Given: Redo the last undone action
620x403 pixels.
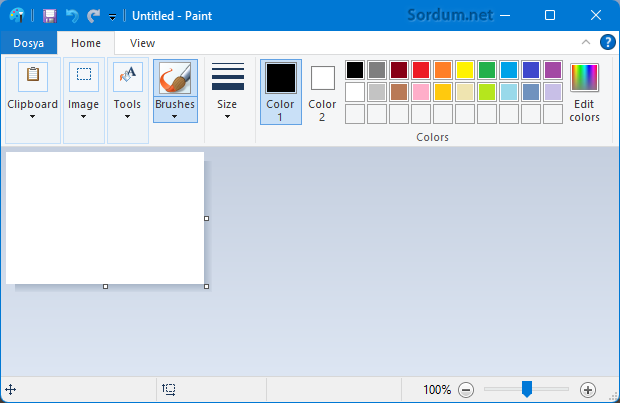Looking at the screenshot, I should [94, 16].
